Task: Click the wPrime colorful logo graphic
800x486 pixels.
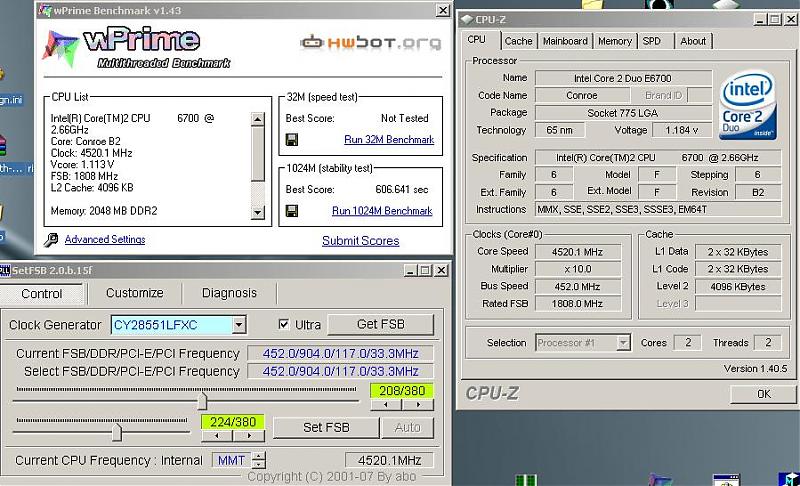Action: pyautogui.click(x=61, y=49)
